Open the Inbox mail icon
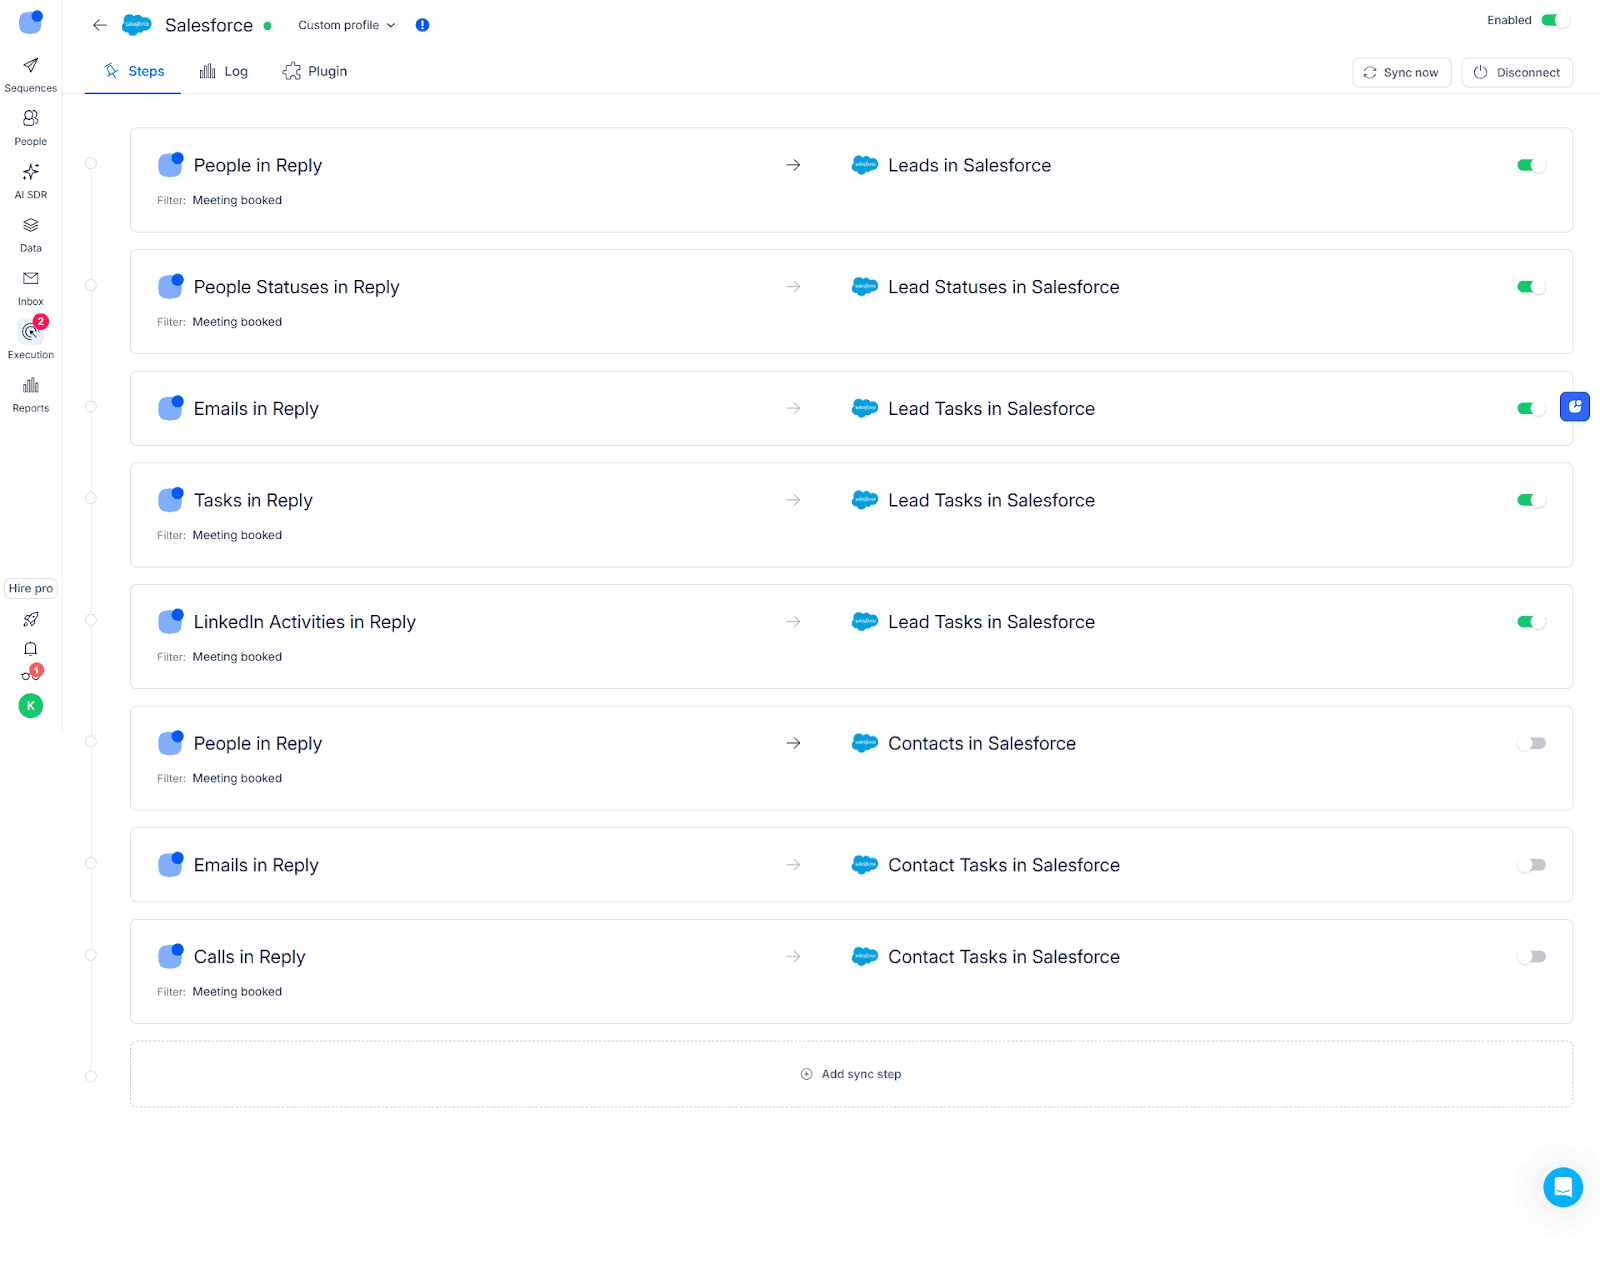The width and height of the screenshot is (1600, 1274). tap(31, 279)
